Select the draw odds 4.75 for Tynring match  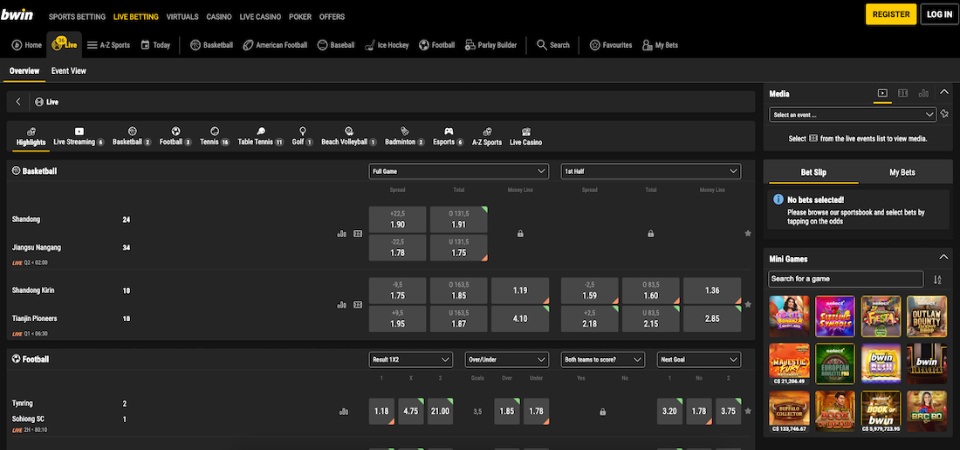pos(411,411)
